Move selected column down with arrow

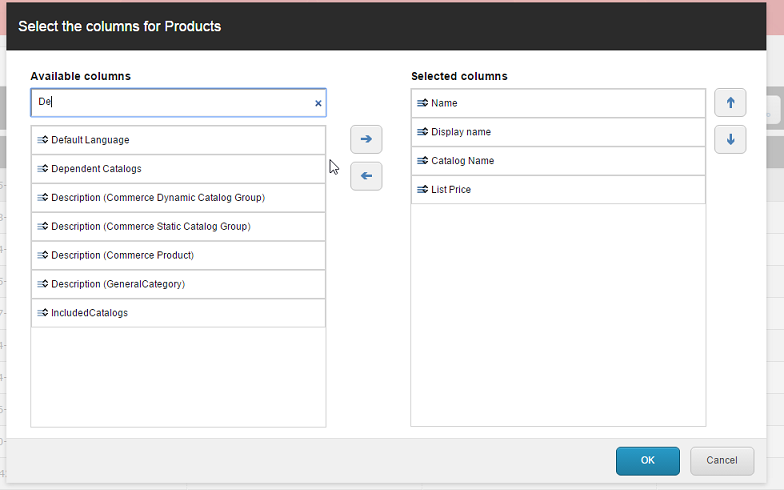tap(730, 139)
